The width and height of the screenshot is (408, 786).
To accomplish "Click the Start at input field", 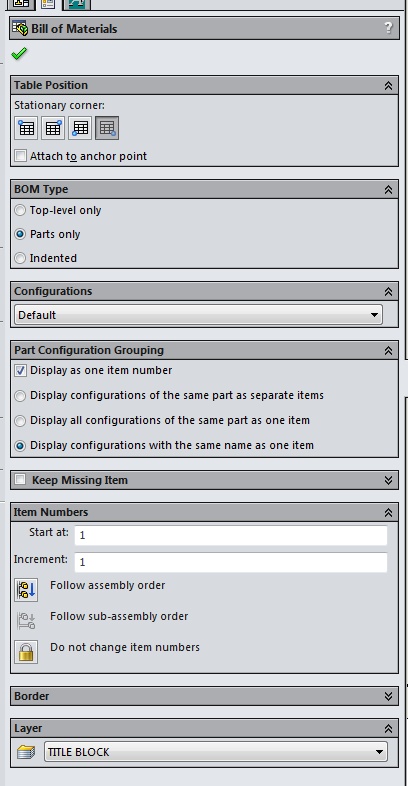I will [x=231, y=535].
